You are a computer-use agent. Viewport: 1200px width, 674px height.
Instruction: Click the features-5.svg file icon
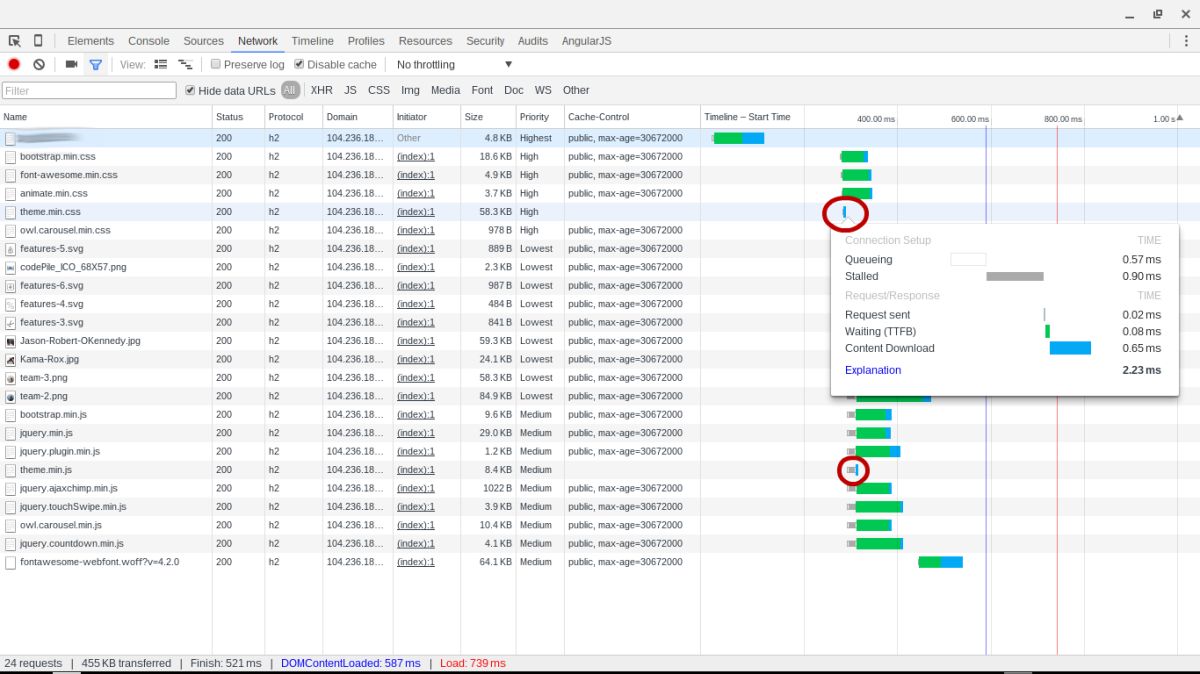(x=10, y=249)
